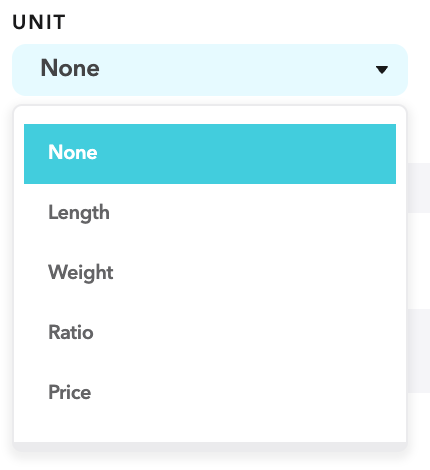
Task: Pick Weight as the unit type
Action: coord(210,273)
